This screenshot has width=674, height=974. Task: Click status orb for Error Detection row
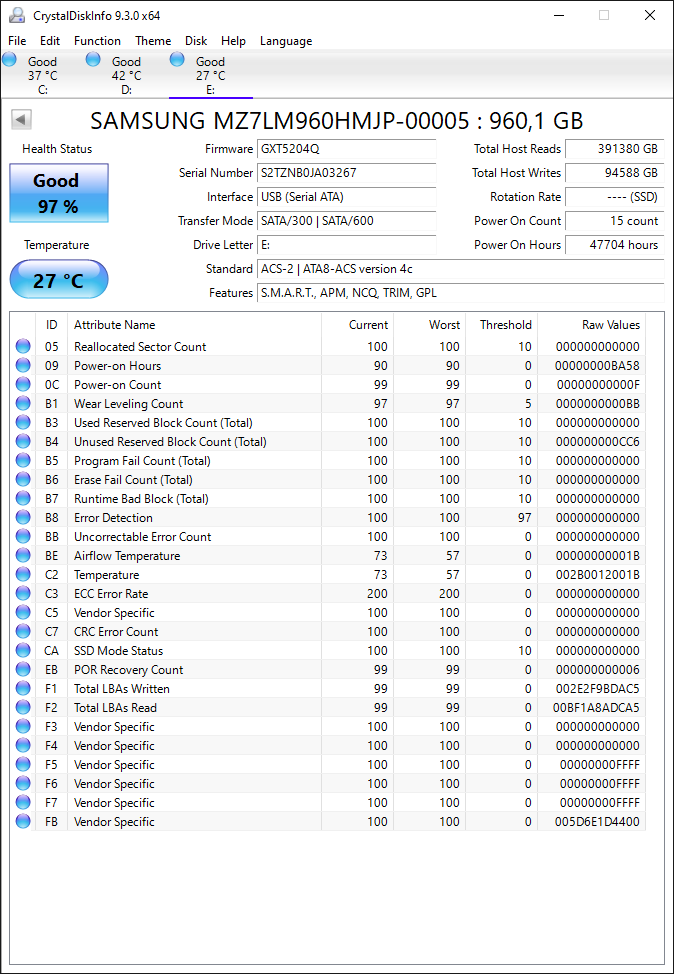click(23, 517)
